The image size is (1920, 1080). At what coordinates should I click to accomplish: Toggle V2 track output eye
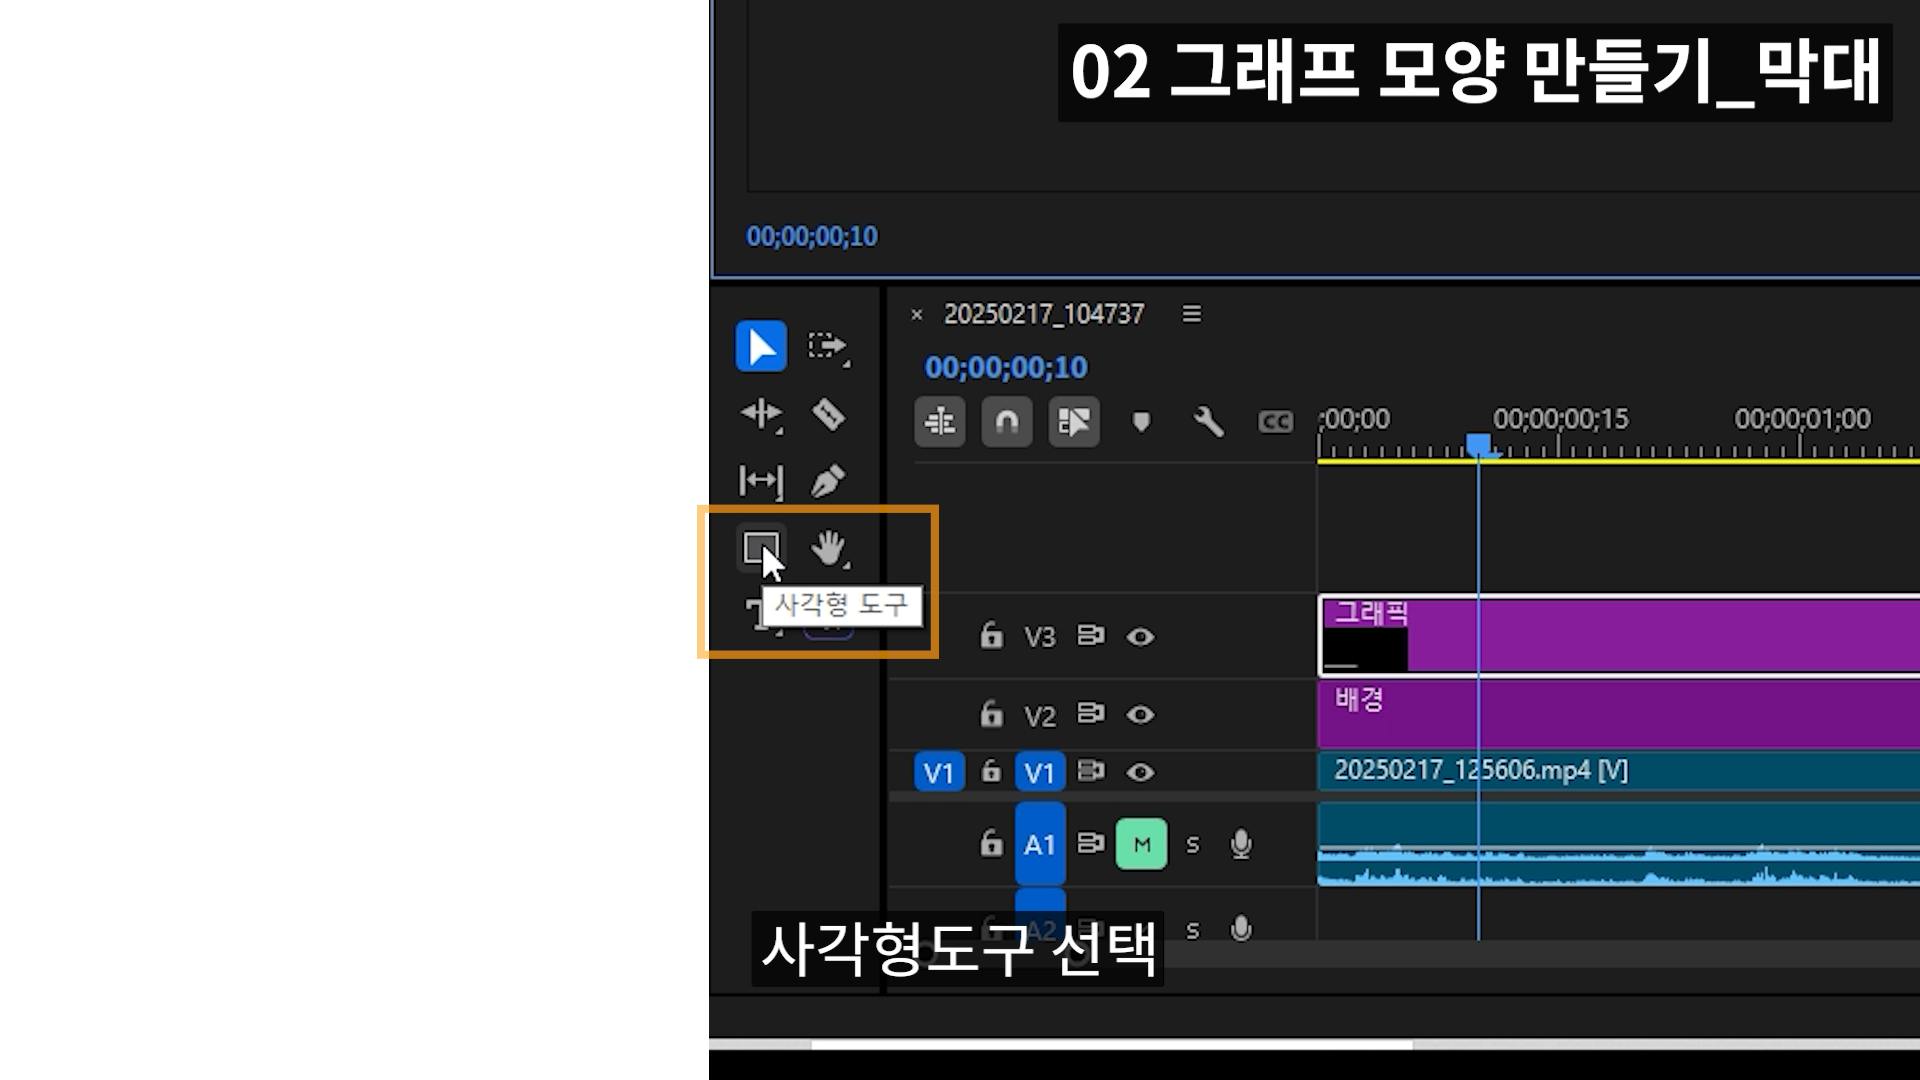tap(1140, 715)
